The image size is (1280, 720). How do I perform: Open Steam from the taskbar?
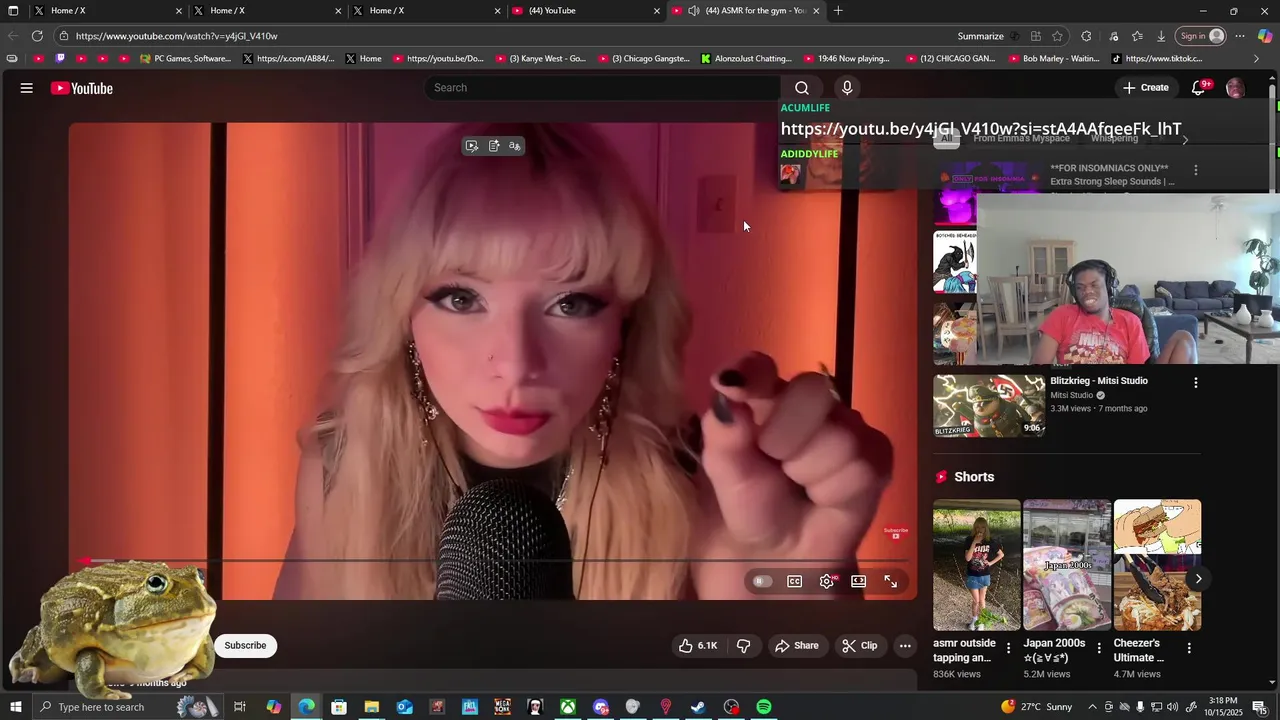click(x=699, y=707)
